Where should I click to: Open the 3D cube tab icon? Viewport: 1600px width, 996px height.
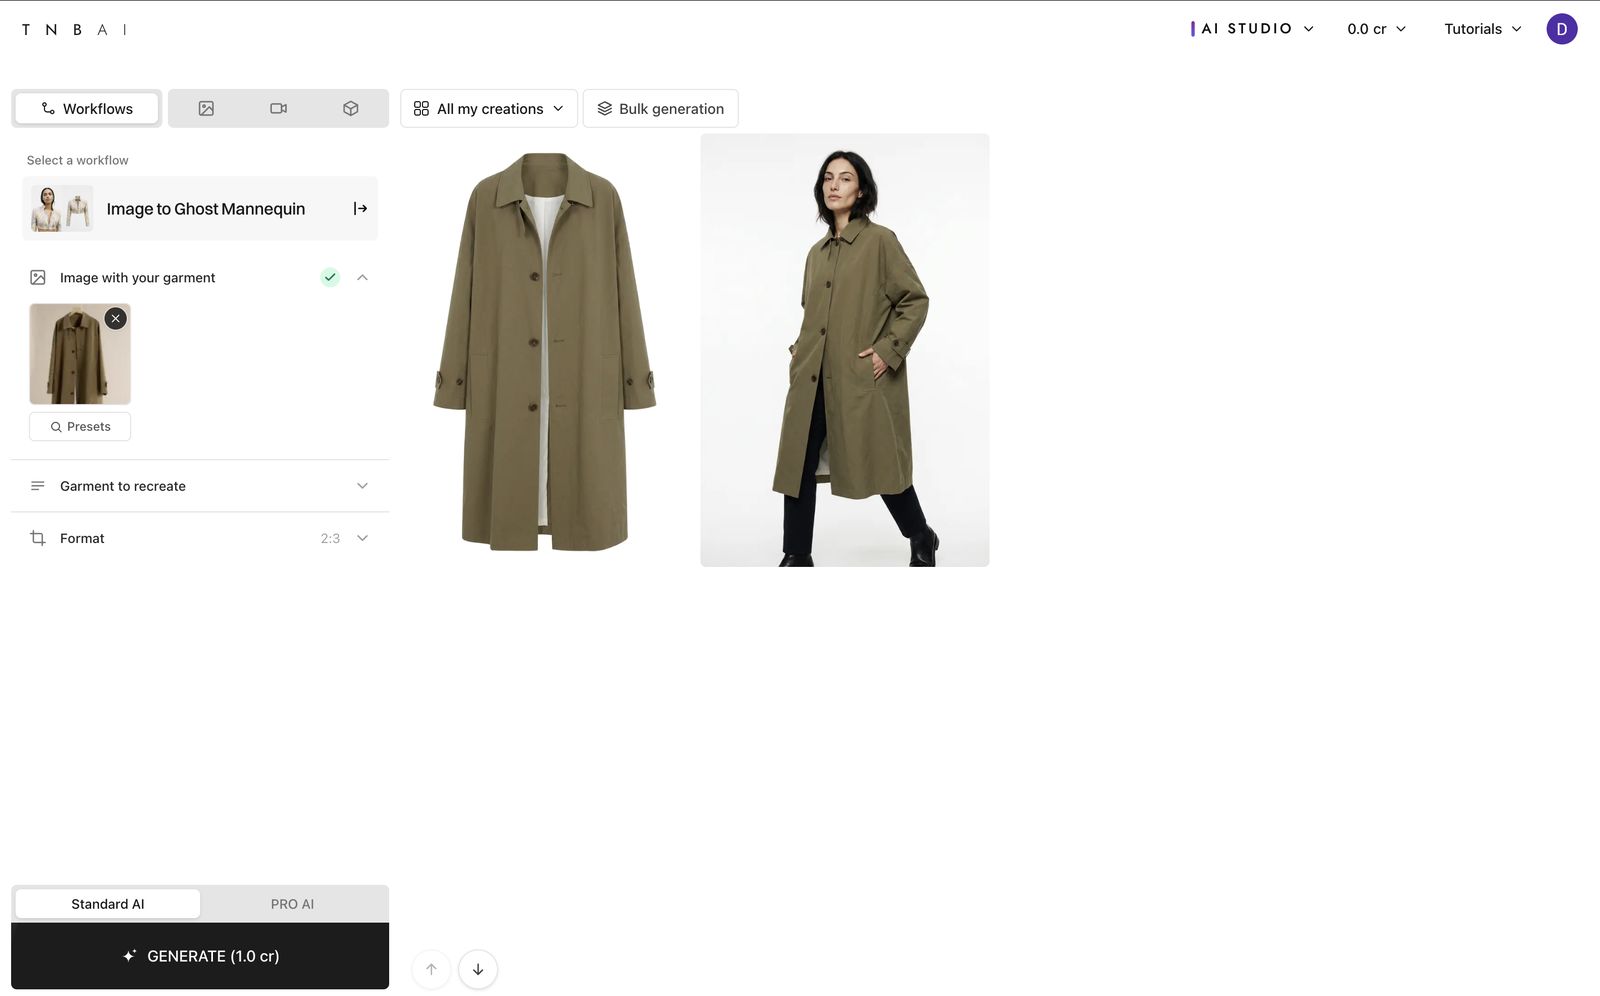click(351, 108)
